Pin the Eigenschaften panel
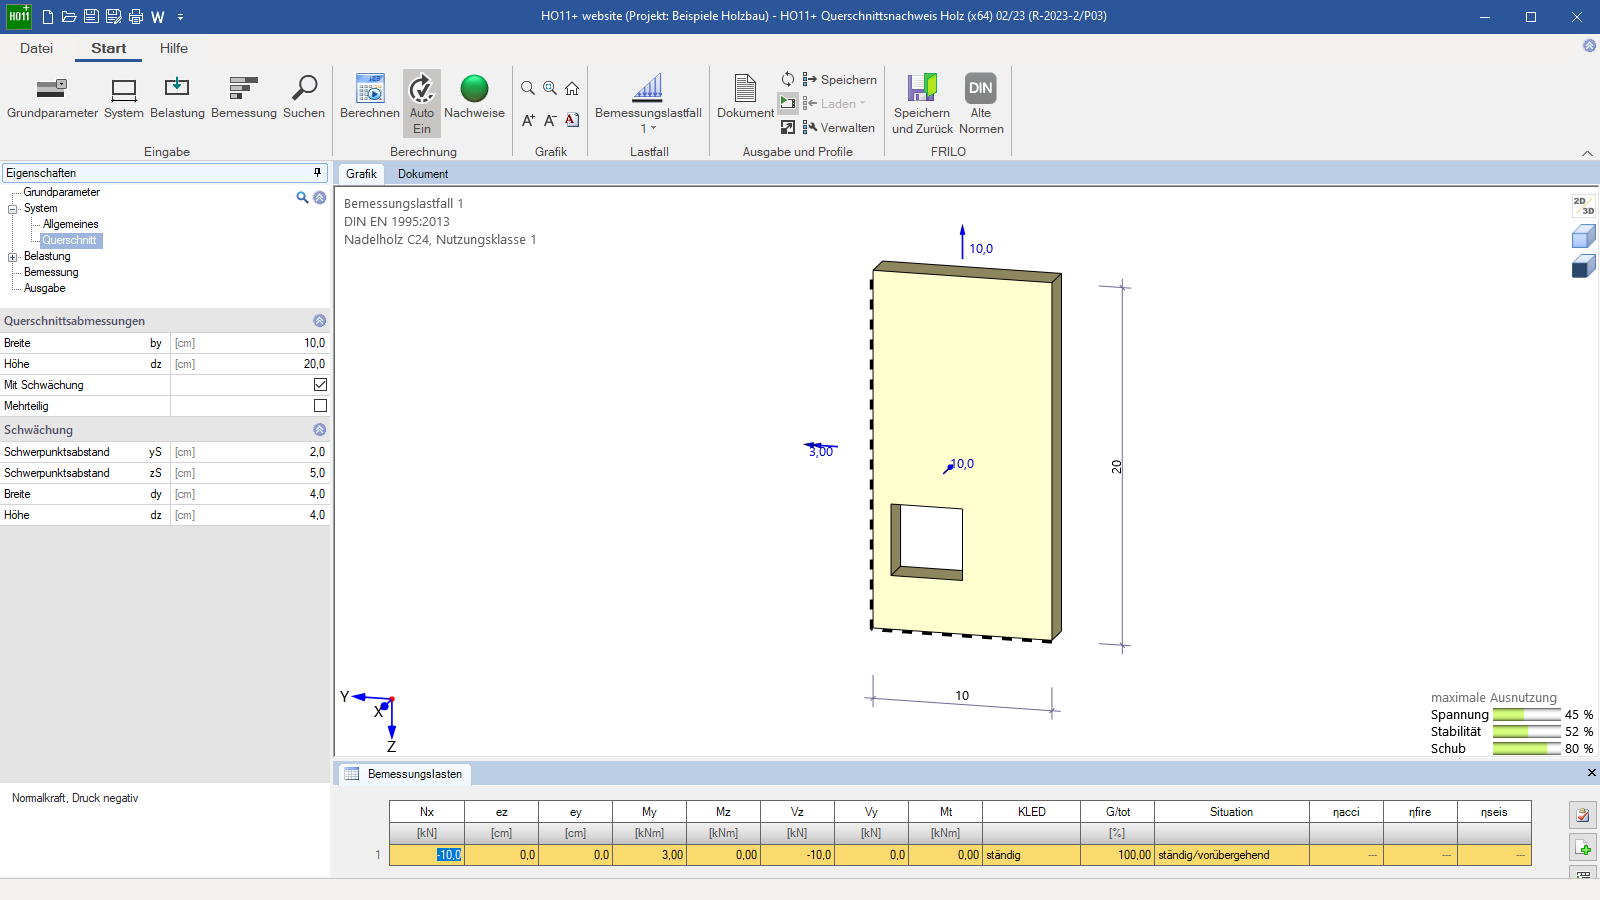1600x900 pixels. (x=318, y=173)
